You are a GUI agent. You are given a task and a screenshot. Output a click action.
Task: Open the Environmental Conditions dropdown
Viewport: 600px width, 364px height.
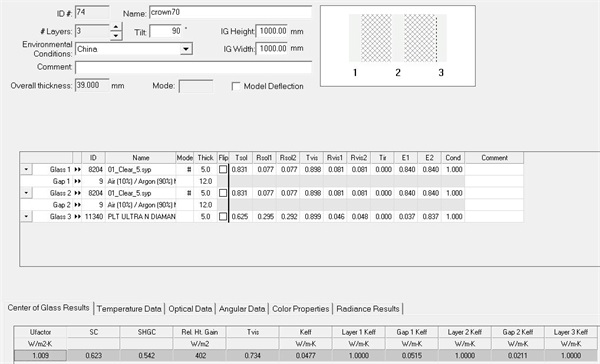[x=186, y=49]
